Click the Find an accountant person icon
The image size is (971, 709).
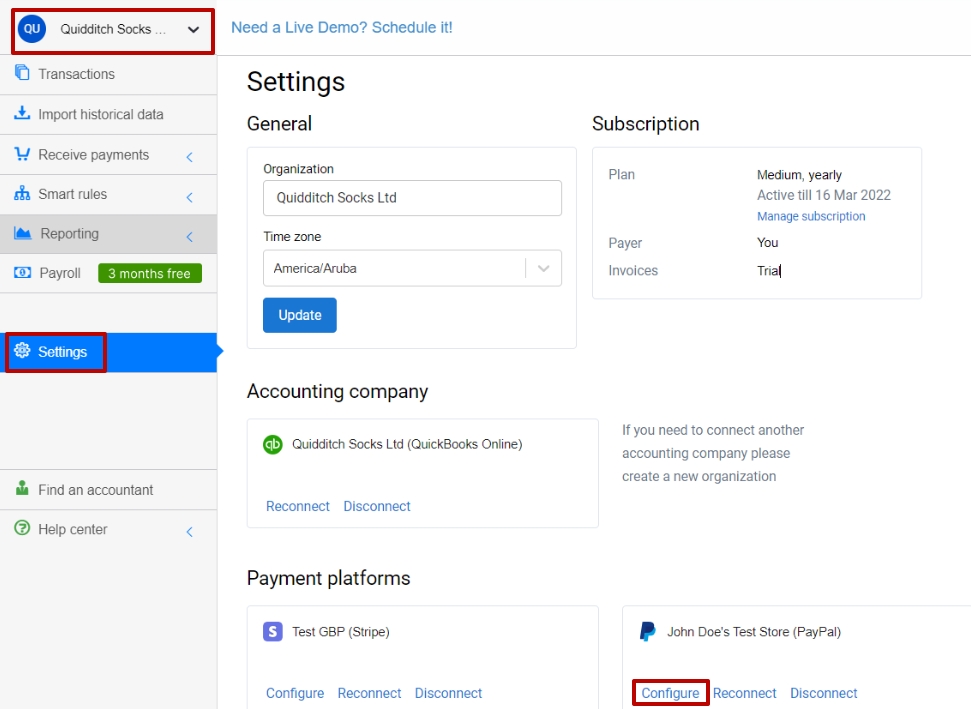(x=22, y=488)
